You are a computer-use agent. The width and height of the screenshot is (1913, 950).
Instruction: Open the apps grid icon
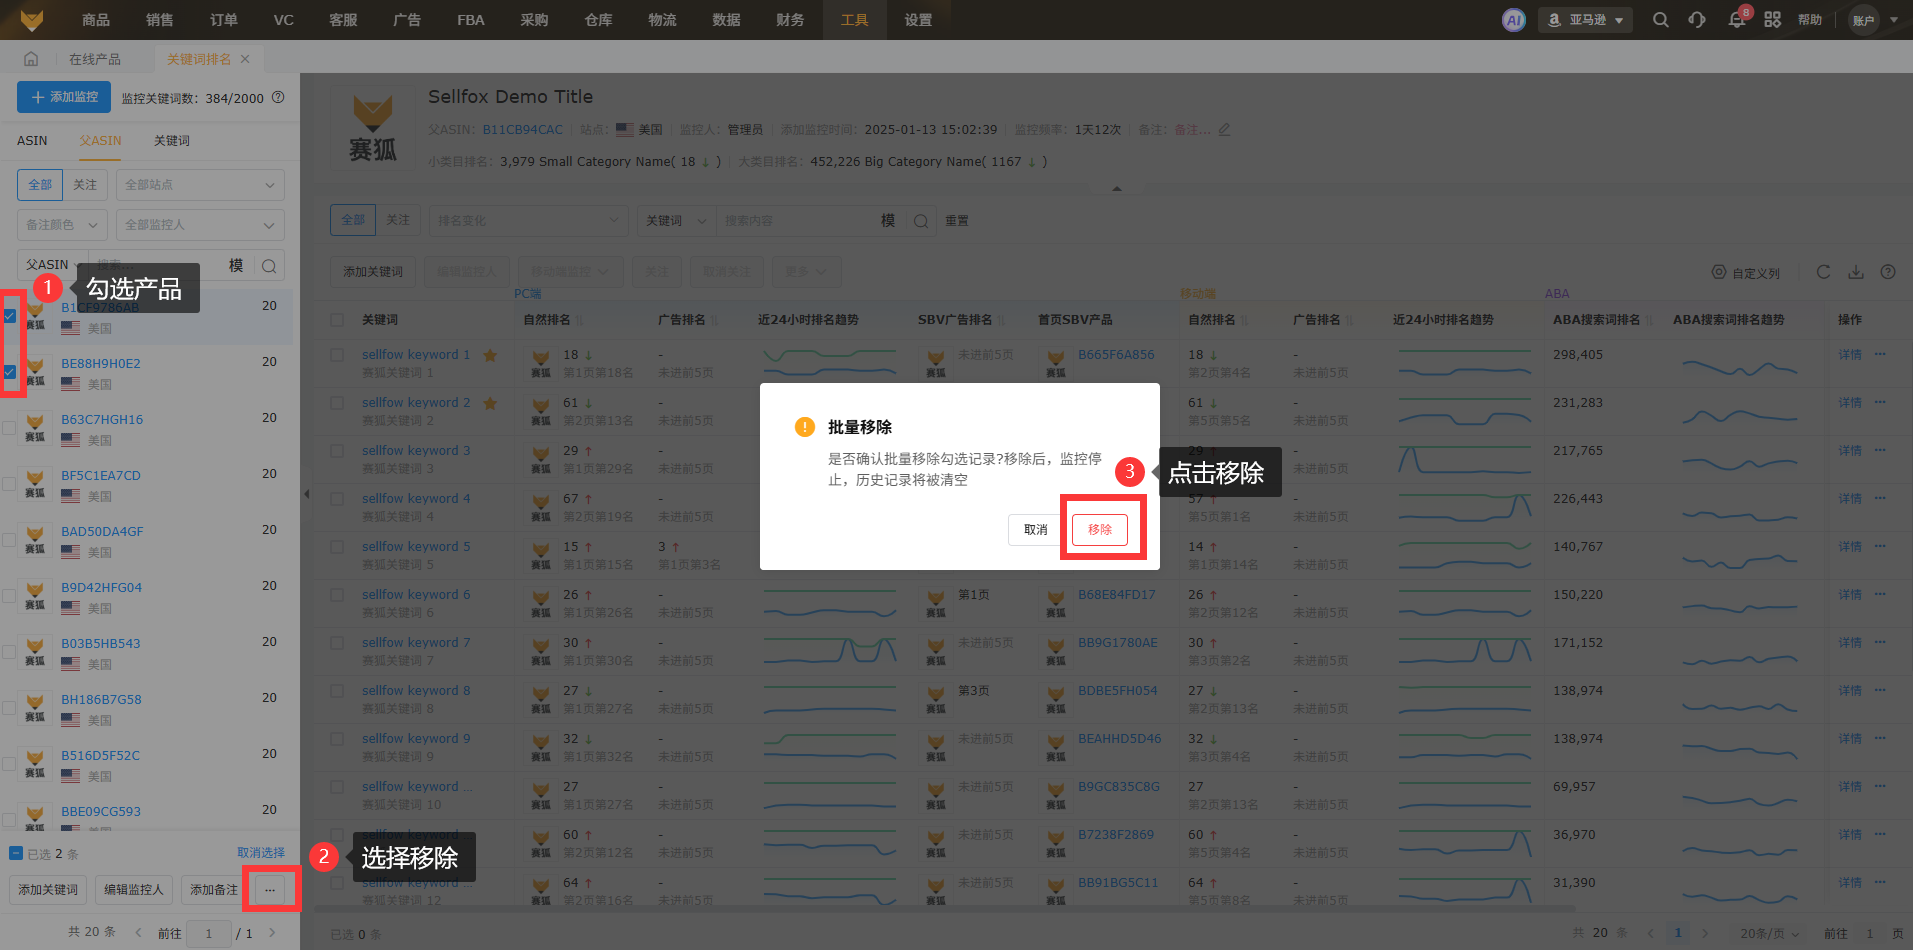[x=1772, y=20]
